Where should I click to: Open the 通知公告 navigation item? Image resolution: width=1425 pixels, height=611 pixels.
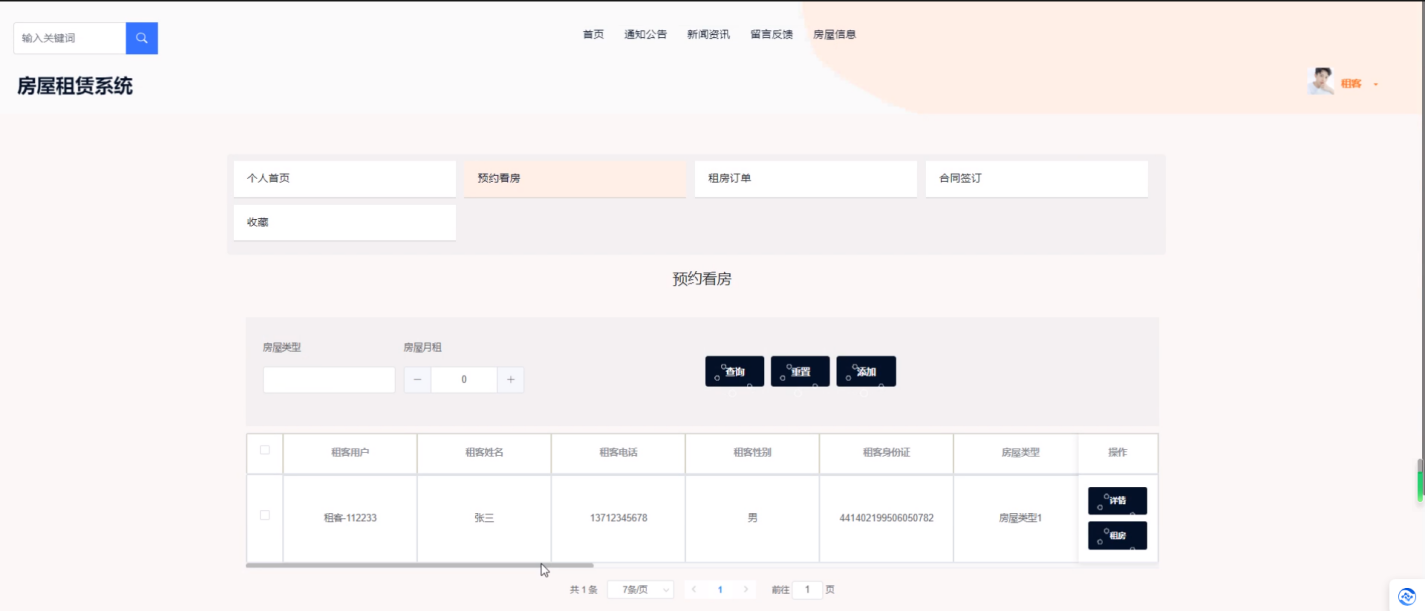(x=646, y=34)
